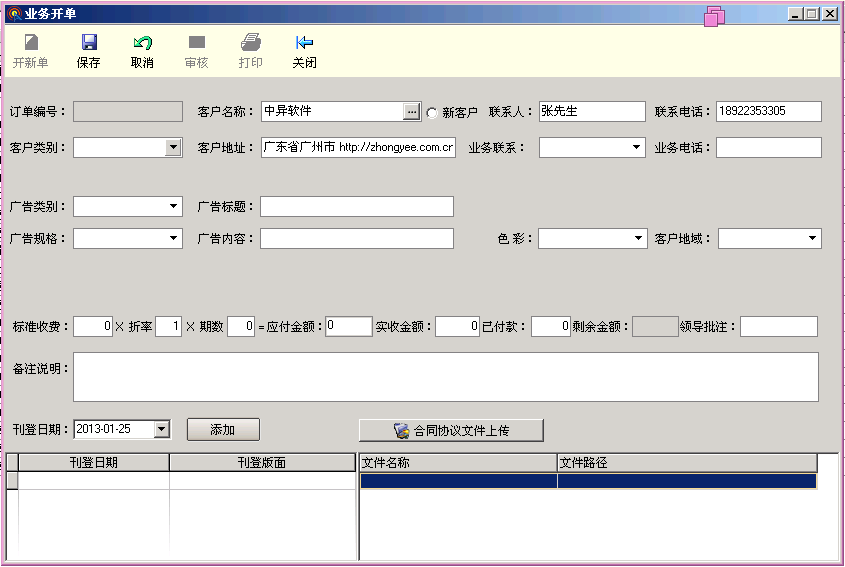Expand the 广告类别 dropdown list
The height and width of the screenshot is (567, 845).
click(173, 207)
